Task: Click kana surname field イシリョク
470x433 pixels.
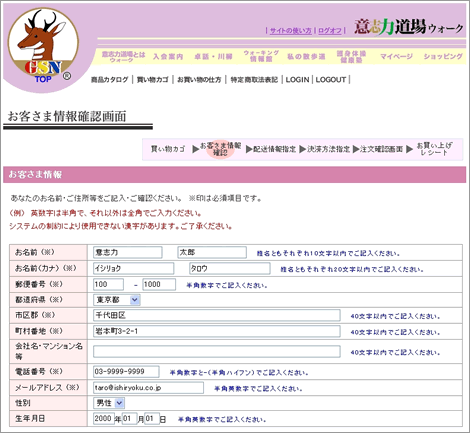Action: click(x=134, y=268)
